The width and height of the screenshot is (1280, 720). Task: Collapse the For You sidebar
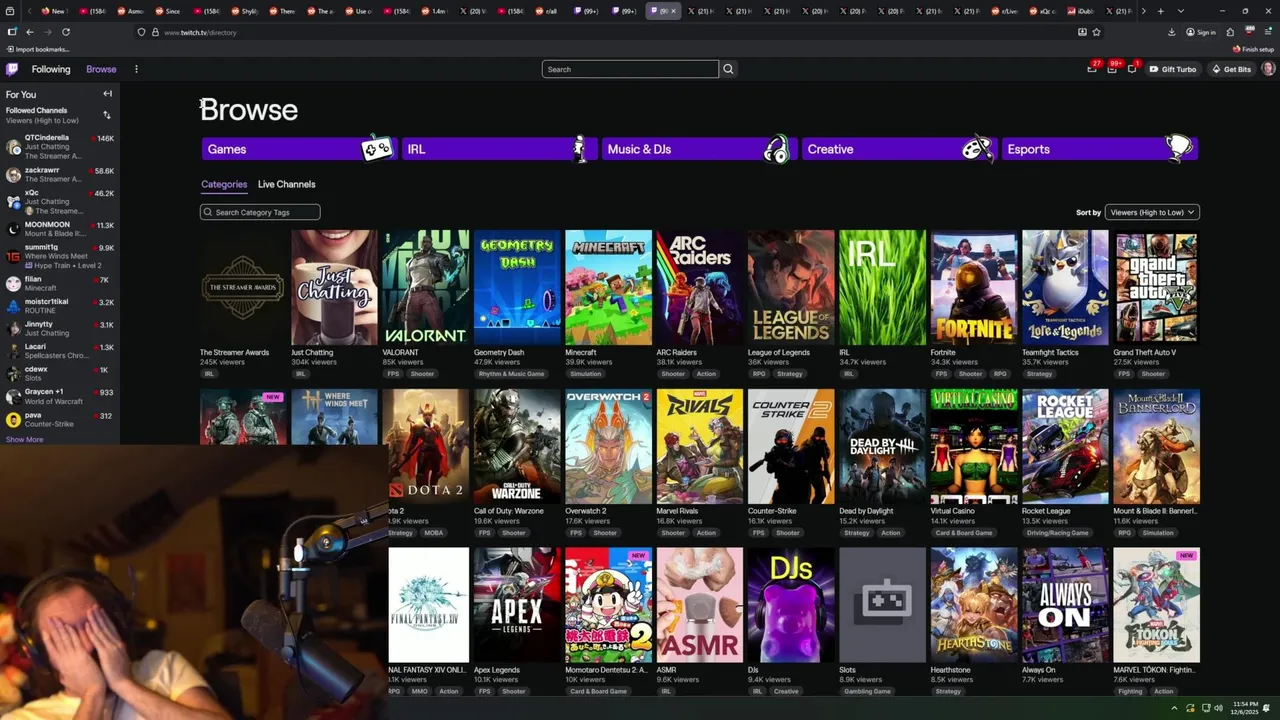point(107,94)
